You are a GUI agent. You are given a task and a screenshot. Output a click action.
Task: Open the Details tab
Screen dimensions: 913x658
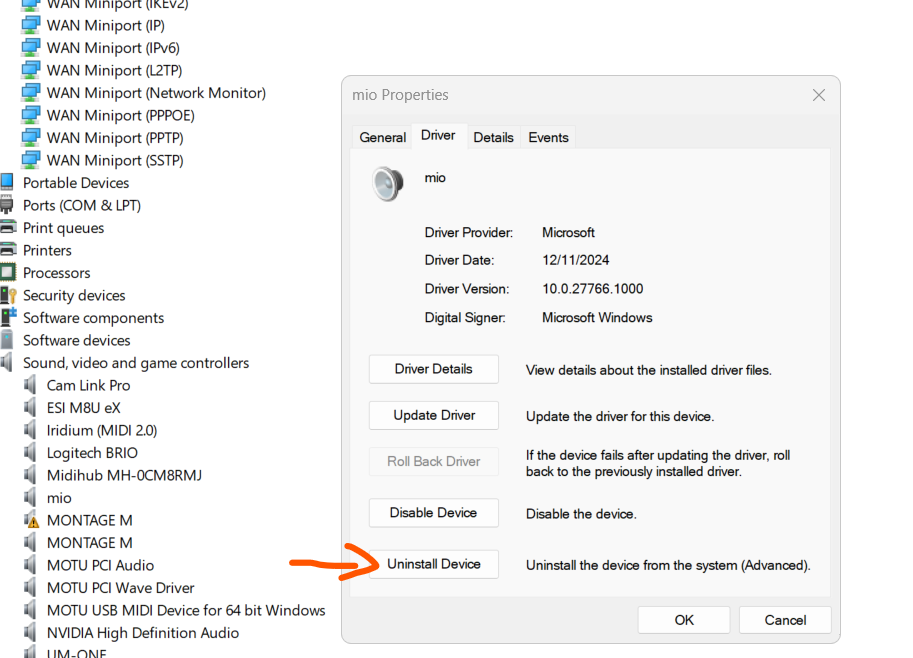pos(493,138)
